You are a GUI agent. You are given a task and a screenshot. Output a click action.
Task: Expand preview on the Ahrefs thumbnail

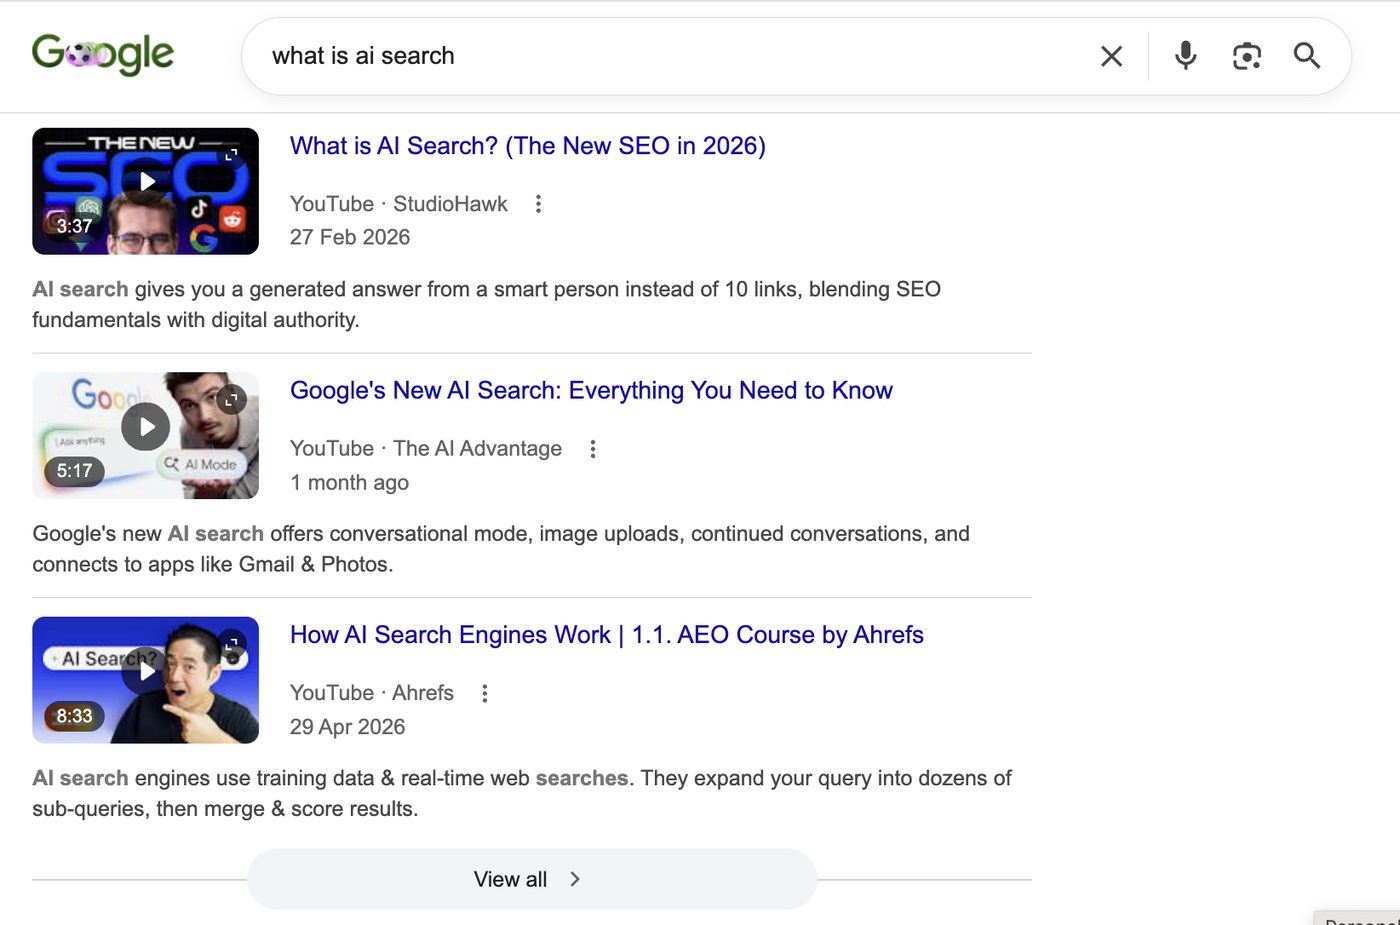click(232, 645)
